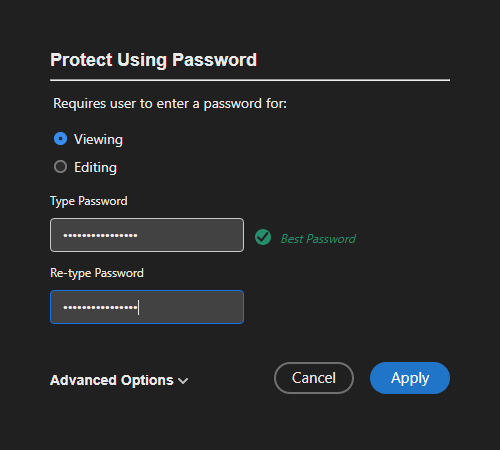Image resolution: width=500 pixels, height=450 pixels.
Task: Click the Protect Using Password heading
Action: (153, 60)
